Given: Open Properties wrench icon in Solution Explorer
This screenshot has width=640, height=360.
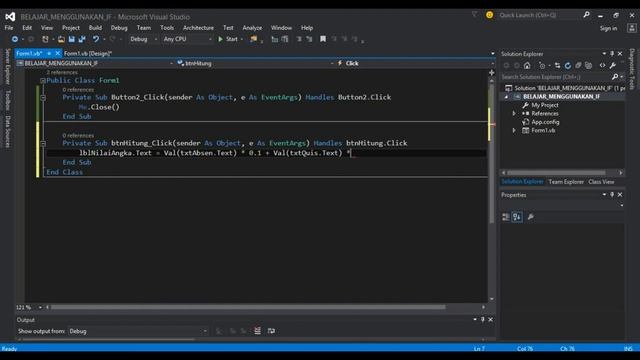Looking at the screenshot, I should pyautogui.click(x=613, y=65).
